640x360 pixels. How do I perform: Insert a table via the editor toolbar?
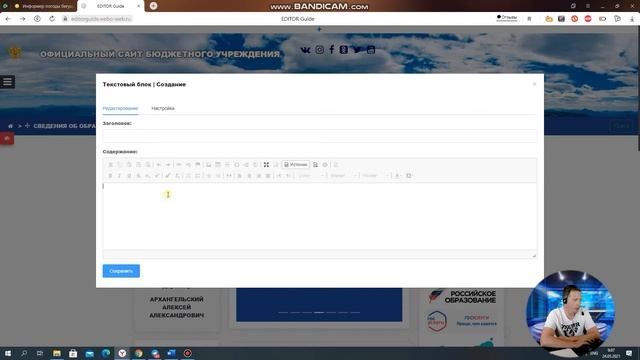[x=218, y=164]
